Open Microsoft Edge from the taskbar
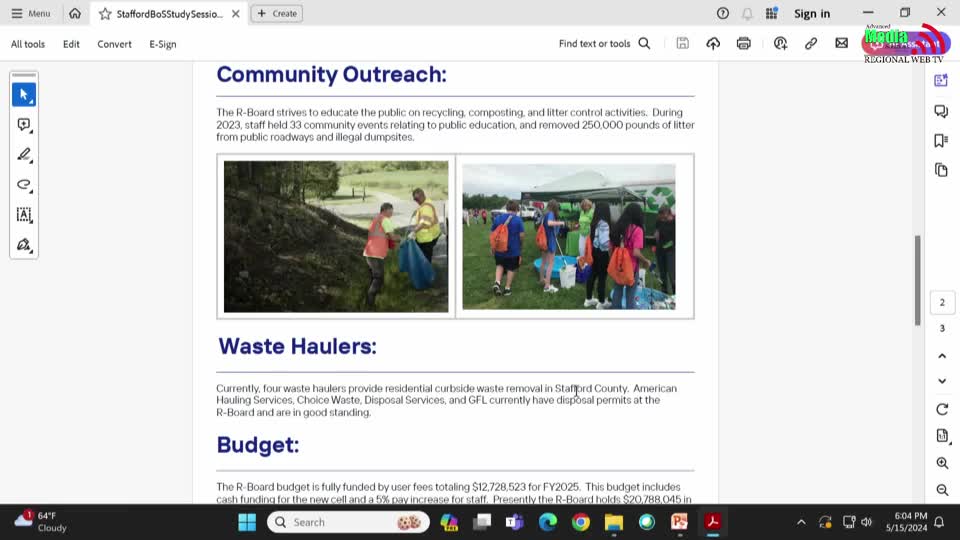Image resolution: width=960 pixels, height=540 pixels. [x=548, y=522]
